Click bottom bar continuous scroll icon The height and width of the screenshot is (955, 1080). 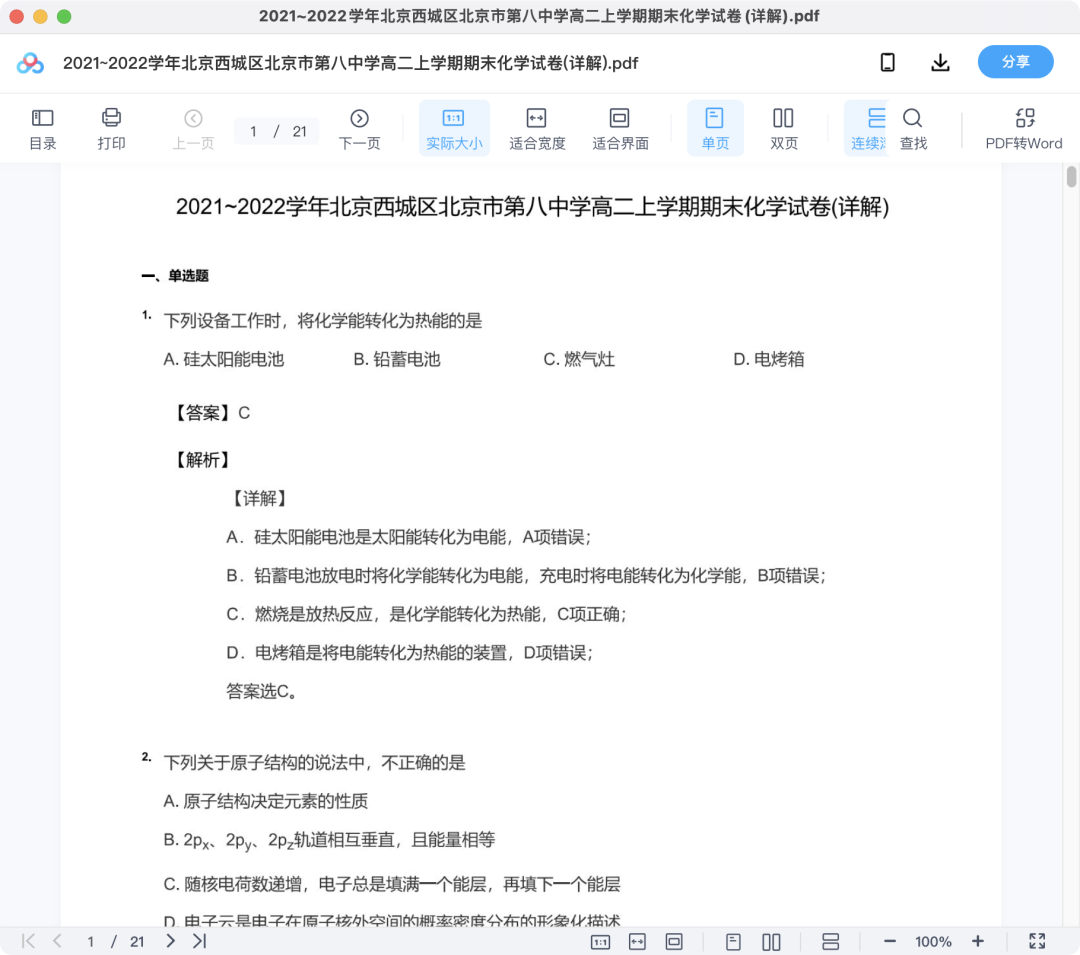pos(831,941)
